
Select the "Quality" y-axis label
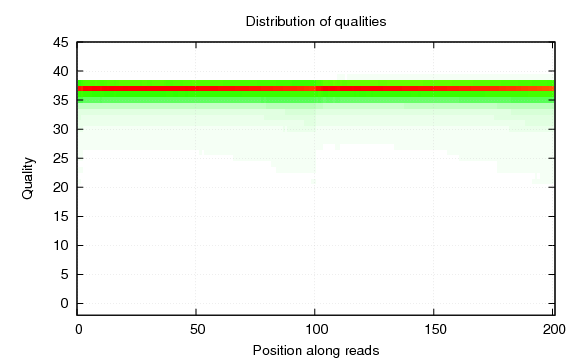[28, 178]
